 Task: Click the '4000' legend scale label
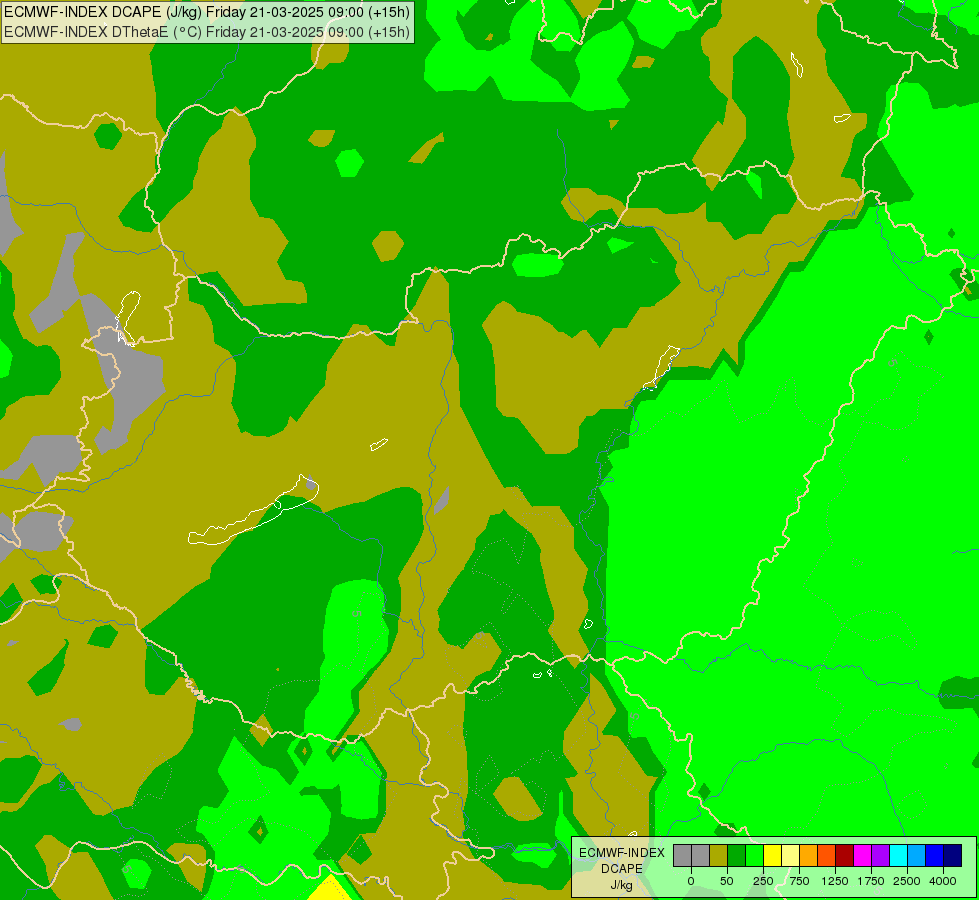[x=943, y=881]
